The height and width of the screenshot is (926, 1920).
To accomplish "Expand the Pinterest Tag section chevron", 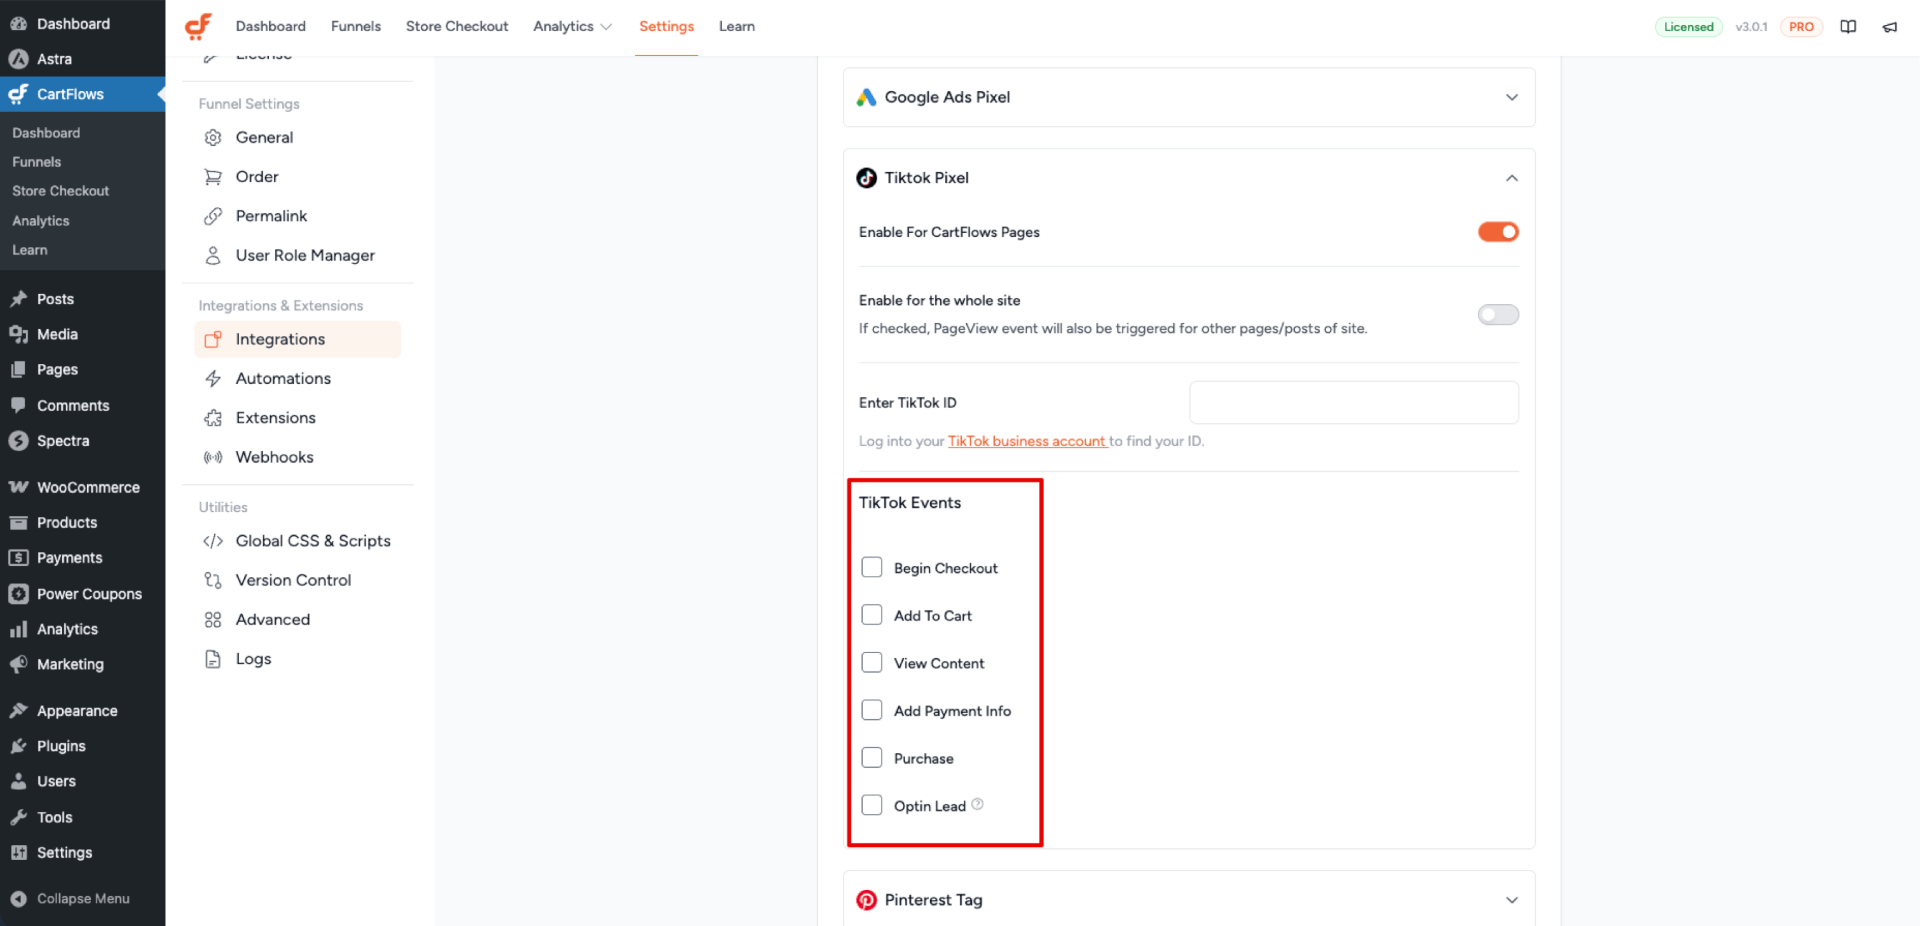I will click(1512, 900).
